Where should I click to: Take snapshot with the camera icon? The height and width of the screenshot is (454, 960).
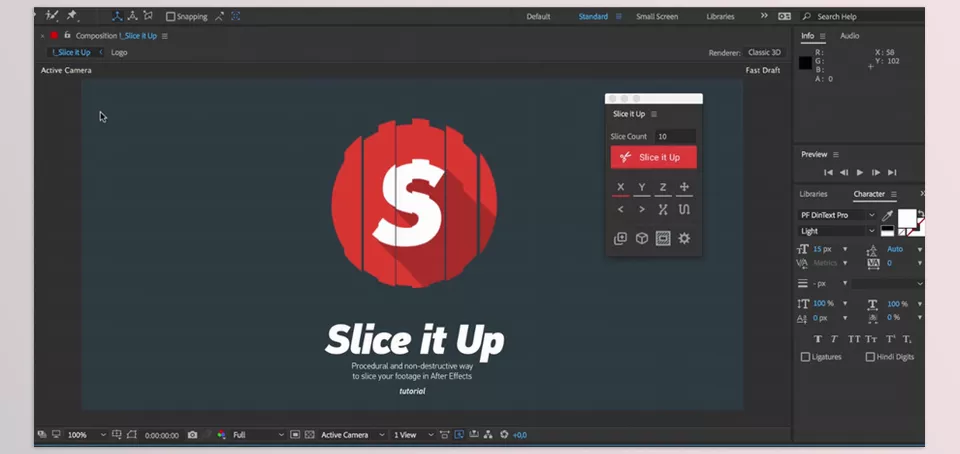point(192,435)
